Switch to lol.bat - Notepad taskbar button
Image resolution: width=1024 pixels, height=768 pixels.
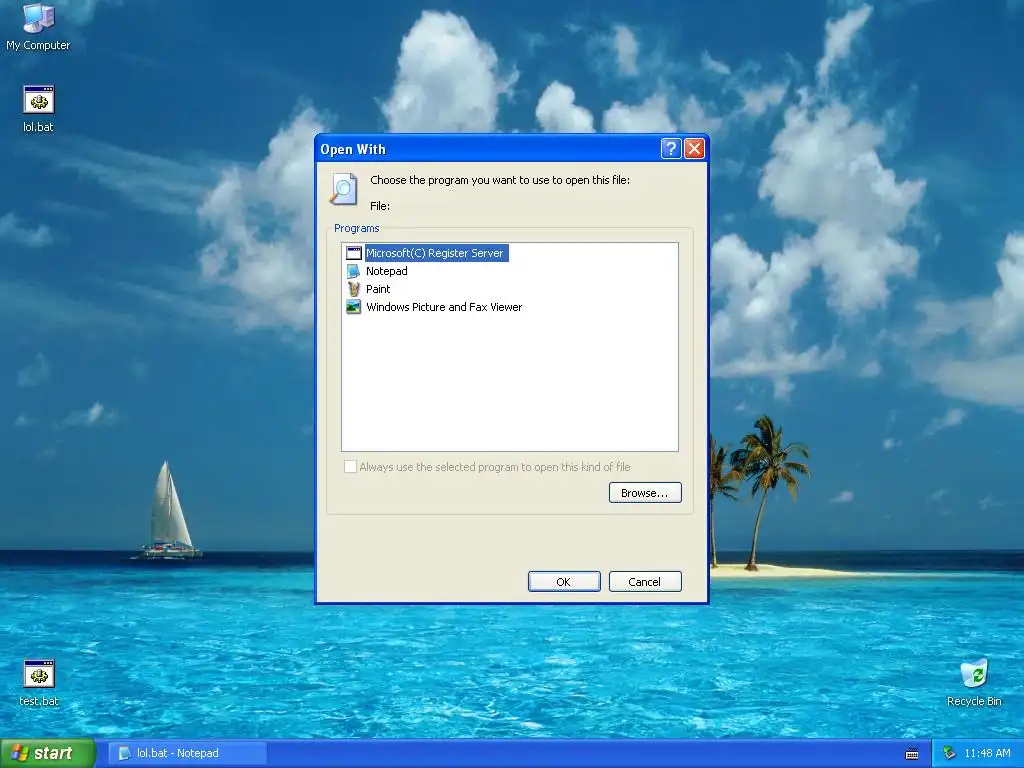(187, 754)
